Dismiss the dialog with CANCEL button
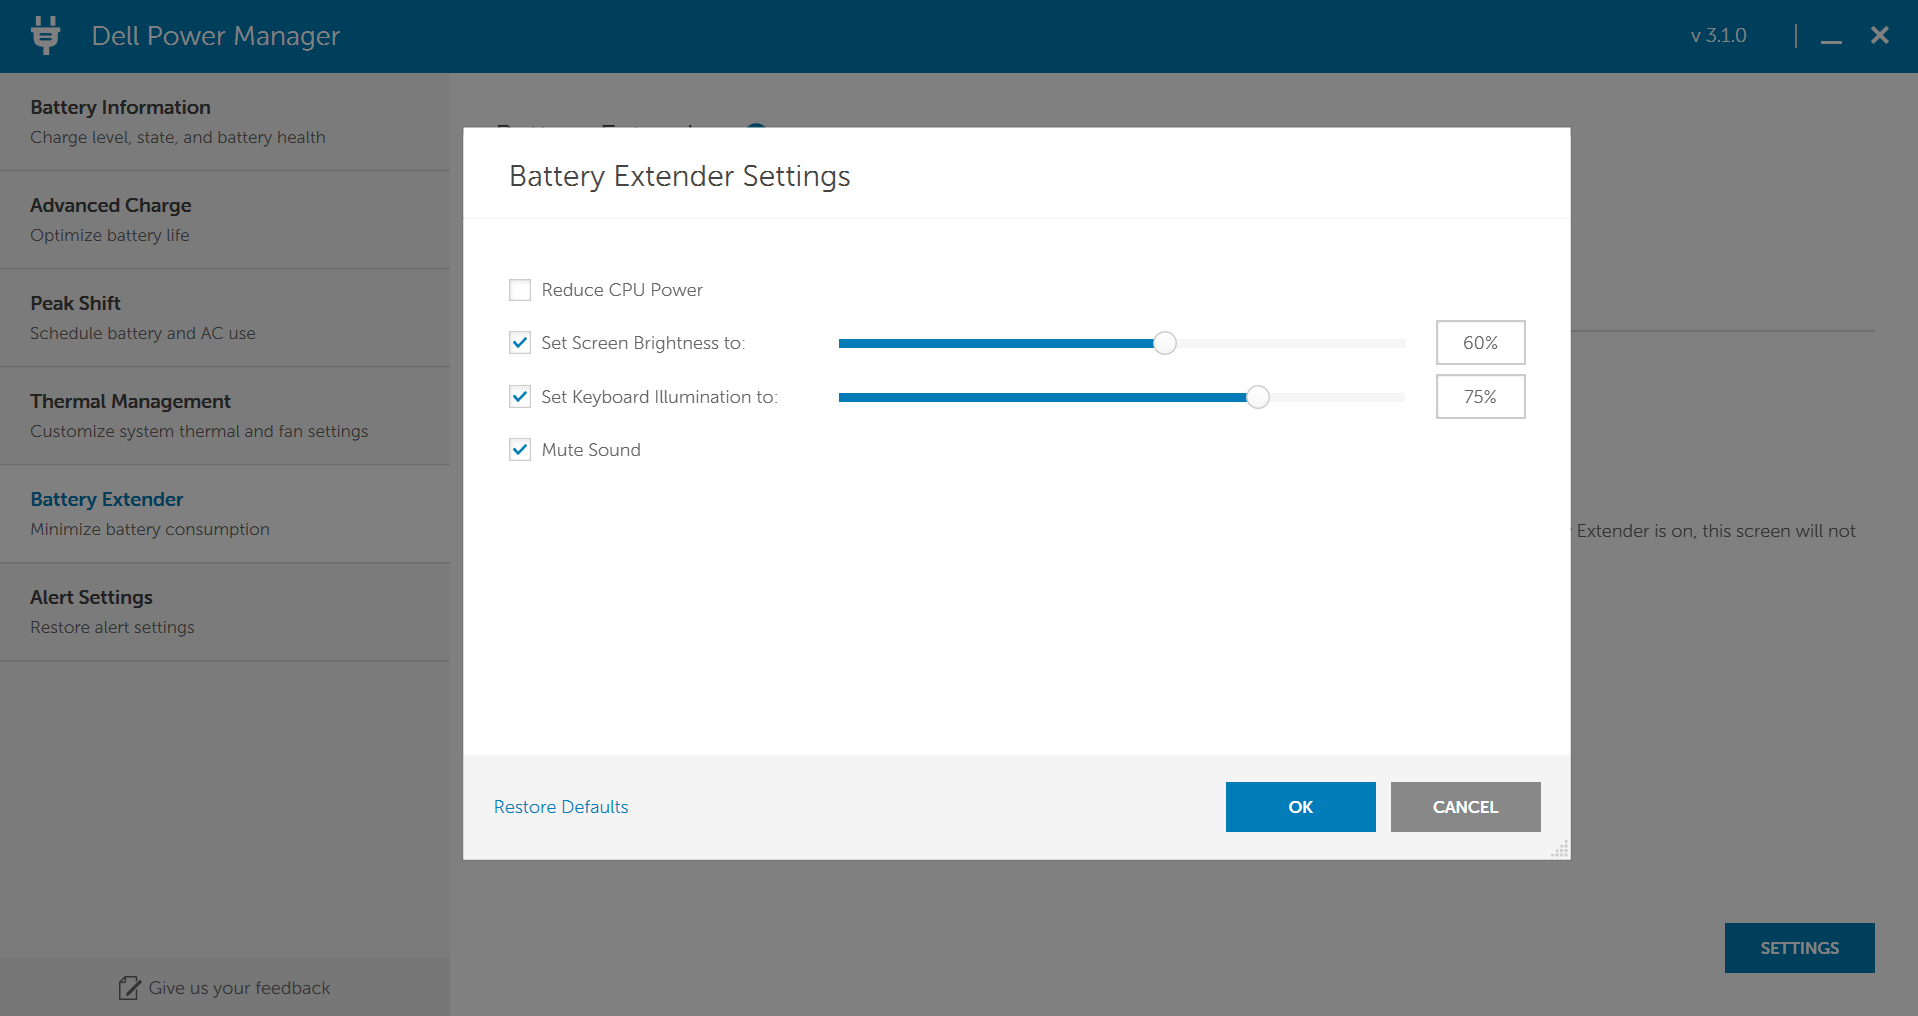Viewport: 1918px width, 1016px height. pyautogui.click(x=1466, y=807)
